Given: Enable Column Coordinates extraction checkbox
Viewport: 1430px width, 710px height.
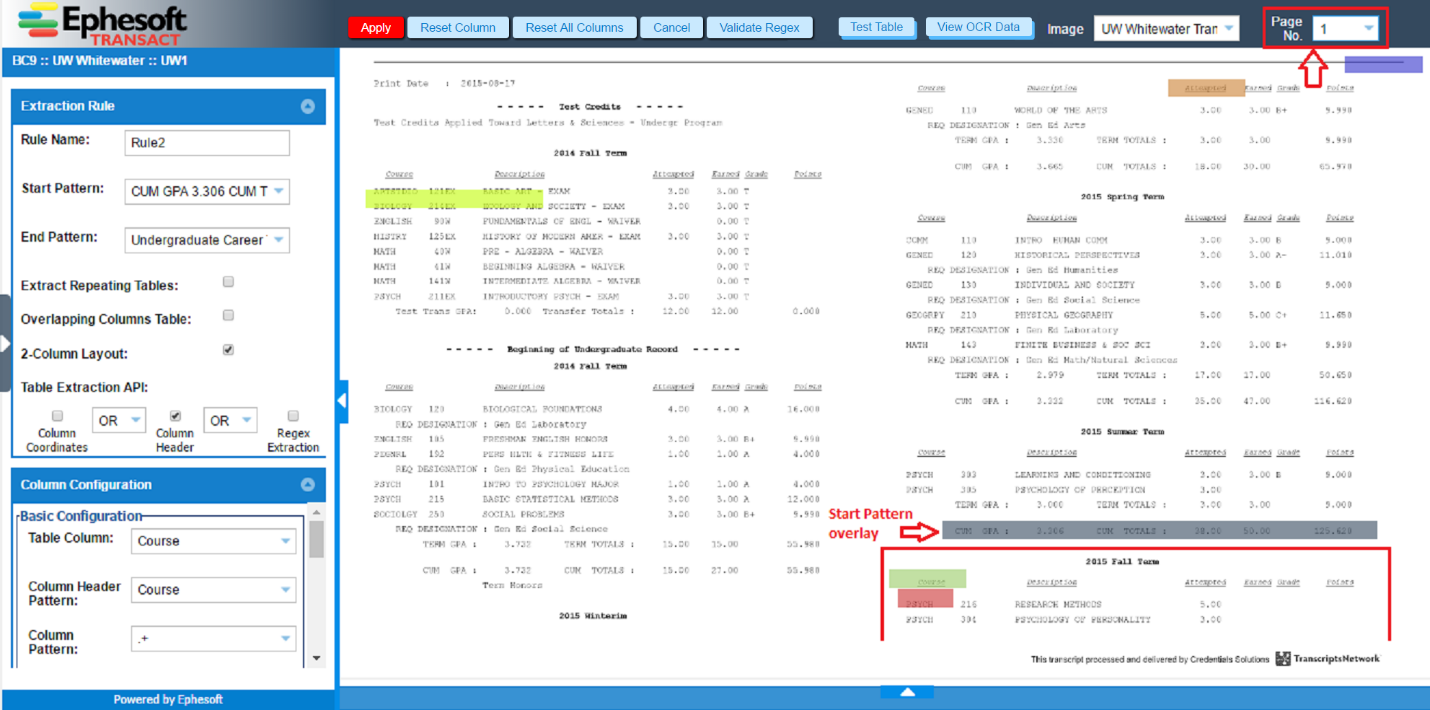Looking at the screenshot, I should point(57,416).
